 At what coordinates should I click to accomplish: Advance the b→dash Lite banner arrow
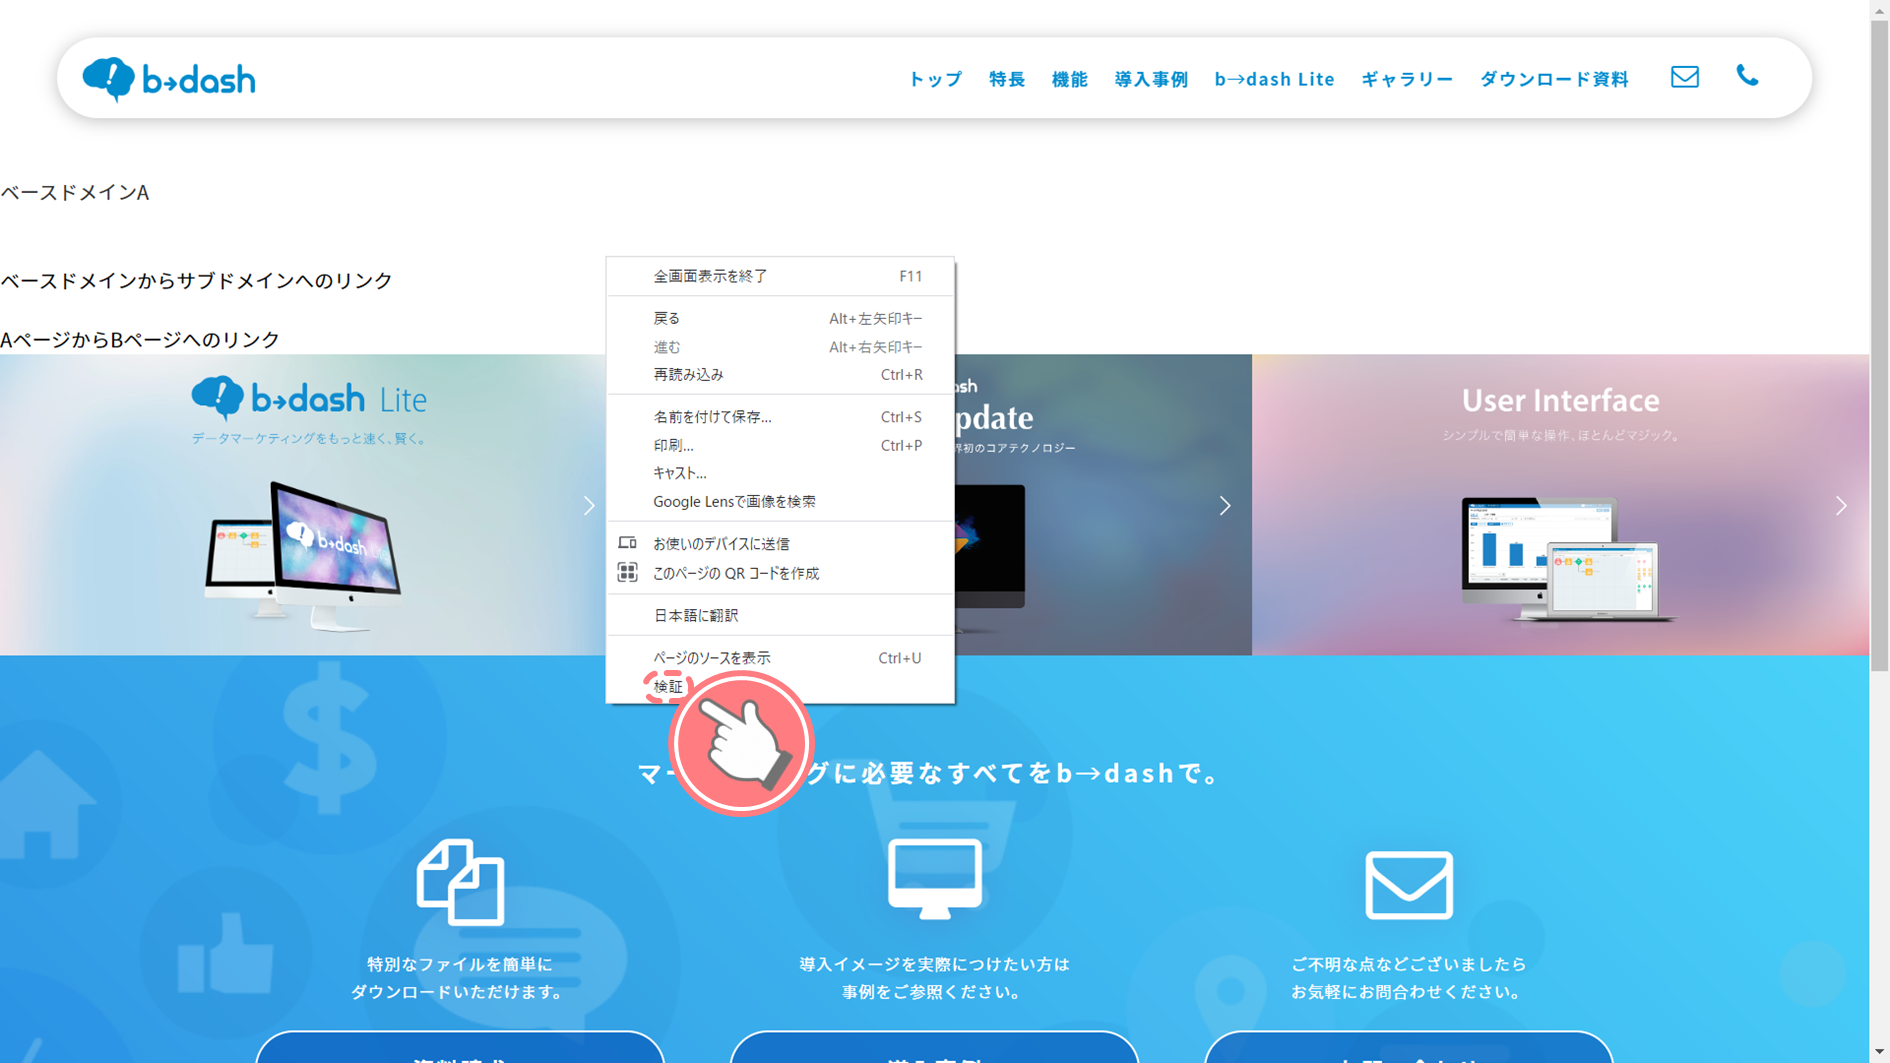[589, 506]
